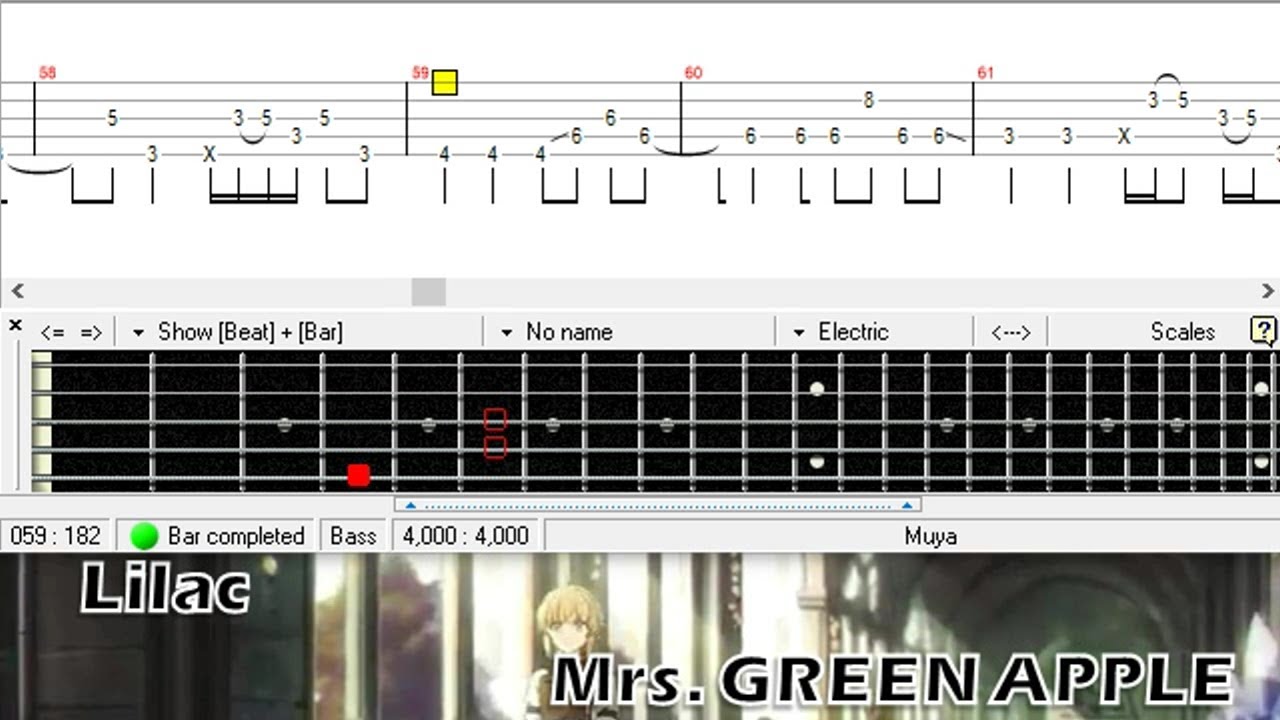Click the '4,000 : 4,000' status bar value

(x=466, y=536)
